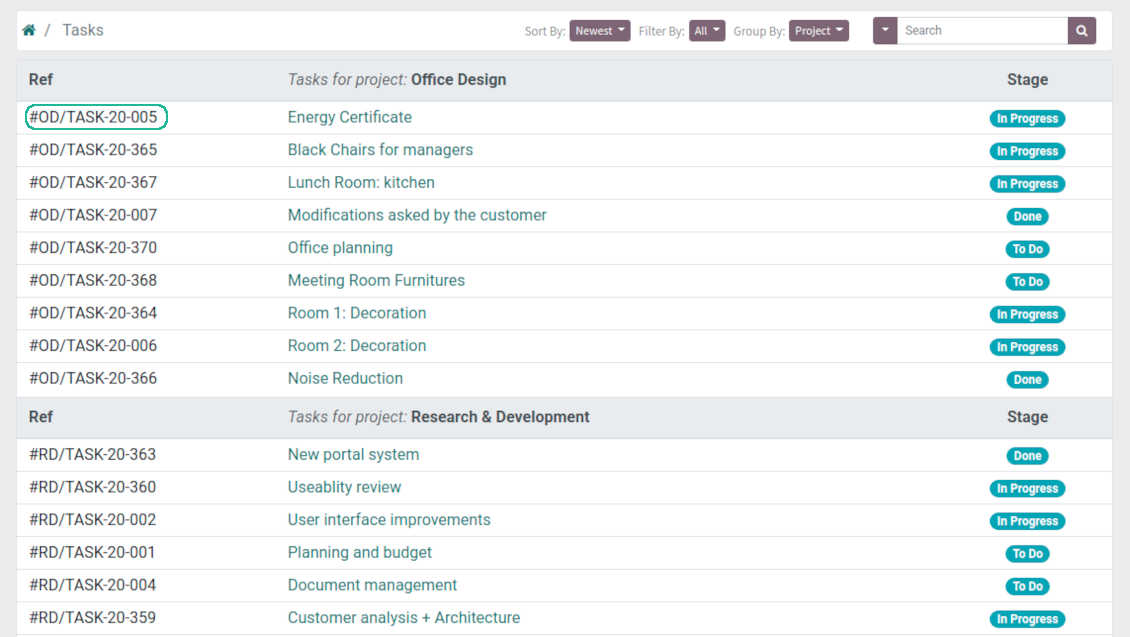Viewport: 1130px width, 637px height.
Task: Click the Office planning task link
Action: click(x=340, y=248)
